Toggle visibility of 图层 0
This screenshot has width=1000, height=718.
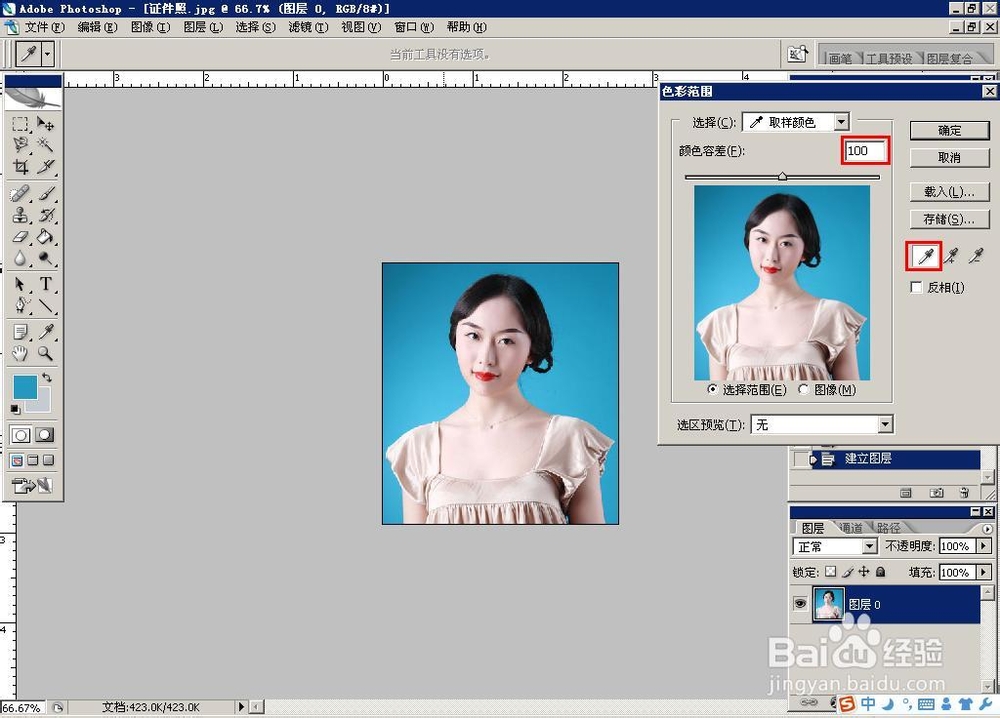coord(799,601)
